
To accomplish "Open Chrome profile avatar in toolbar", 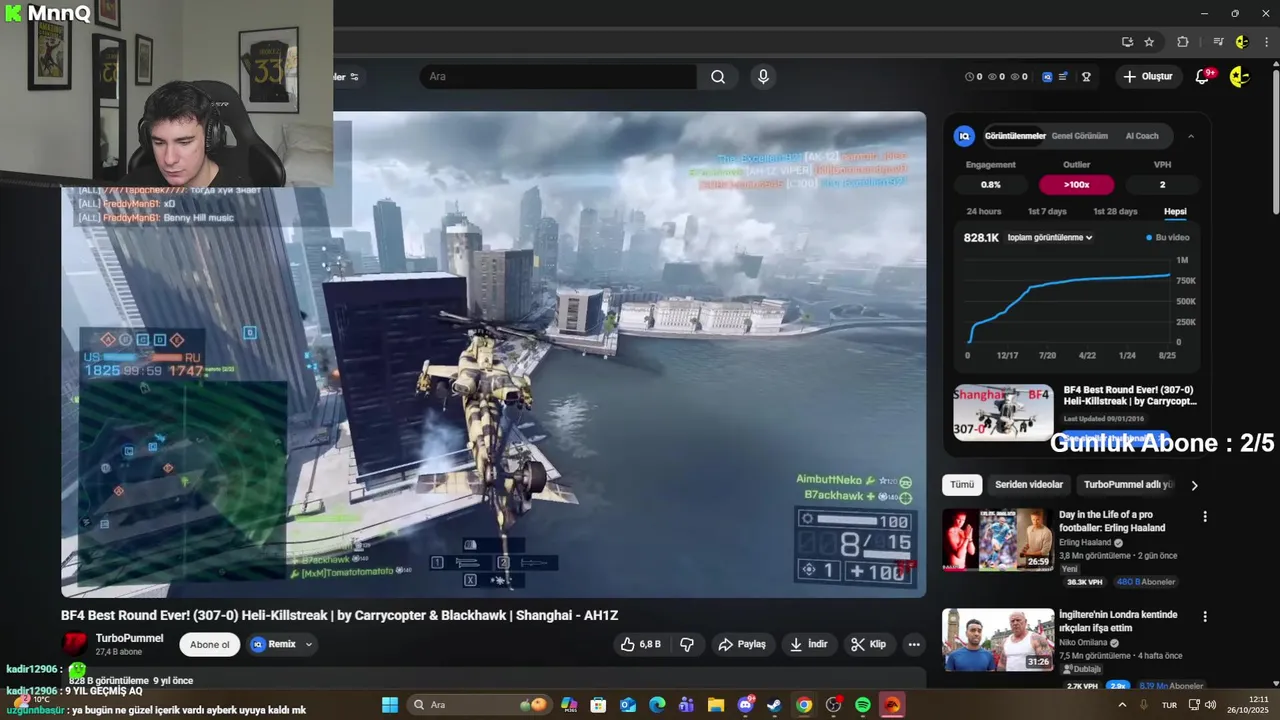I will pos(1241,42).
